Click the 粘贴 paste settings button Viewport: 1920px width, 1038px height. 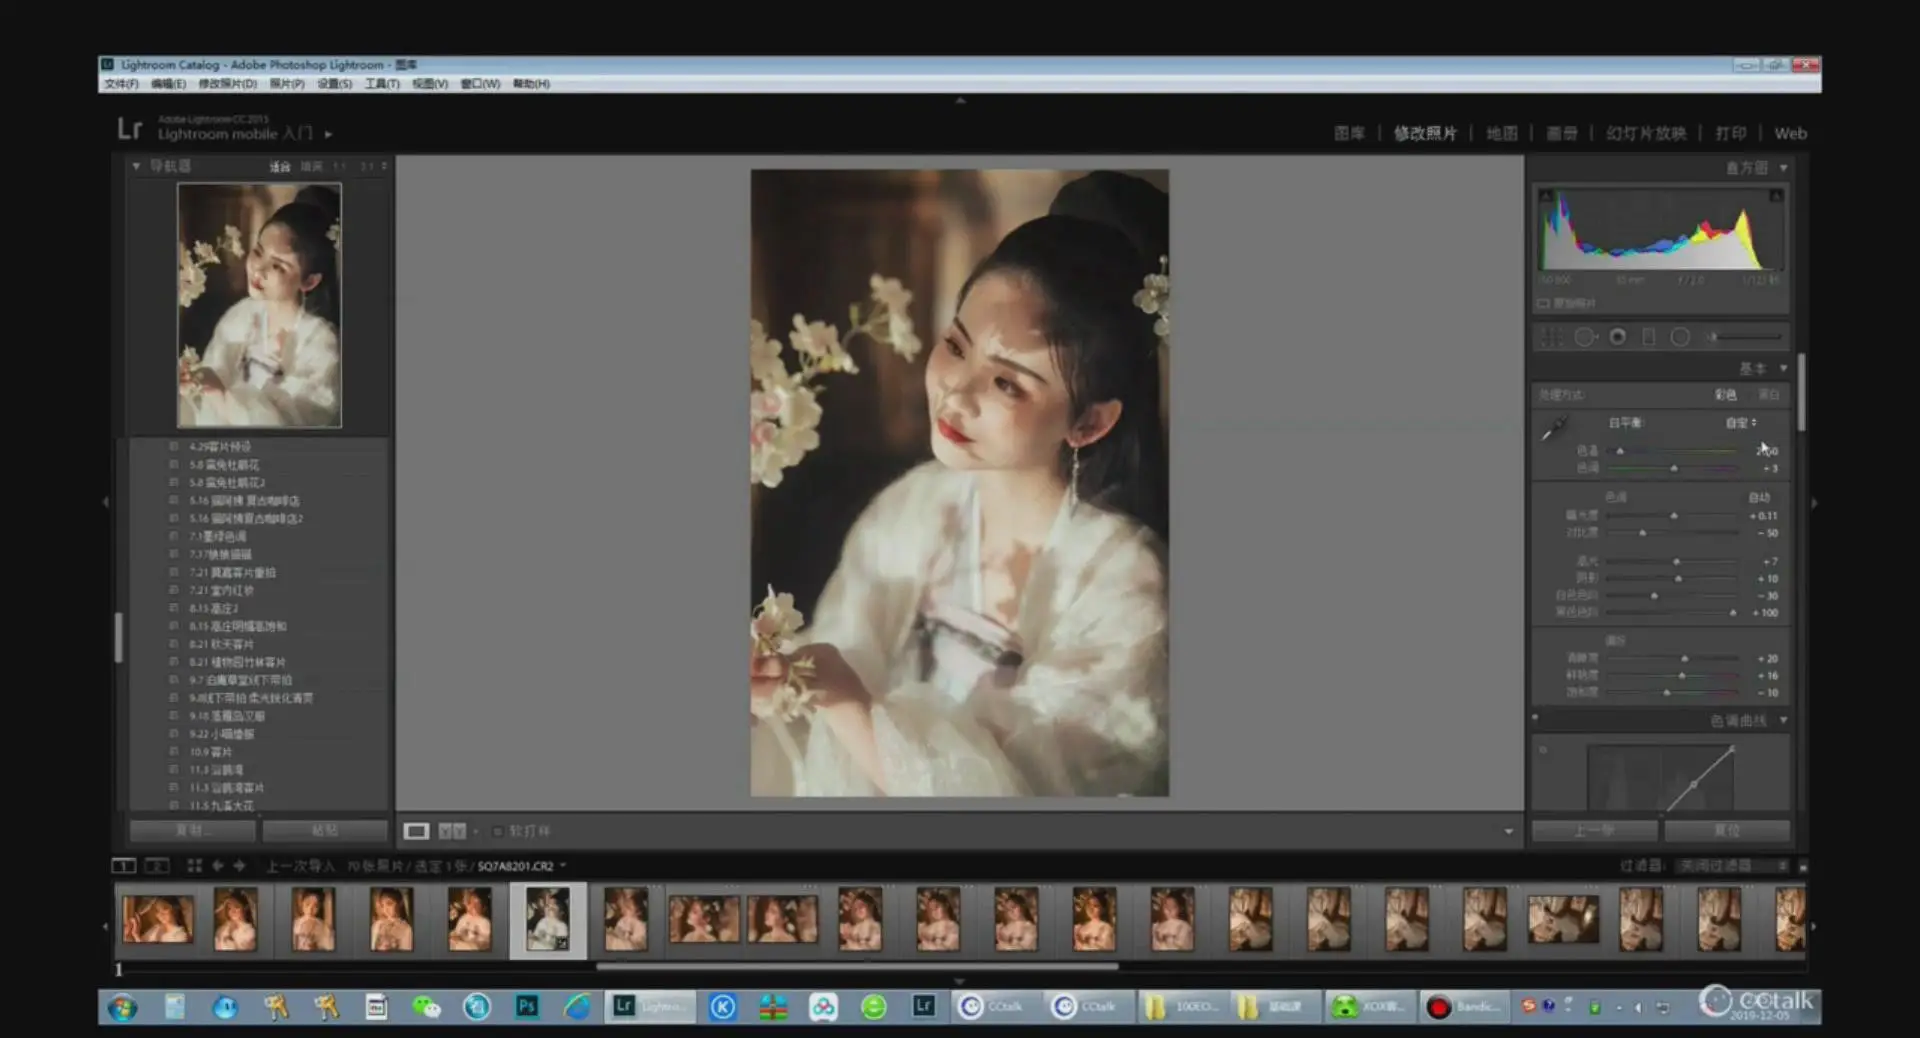tap(325, 831)
